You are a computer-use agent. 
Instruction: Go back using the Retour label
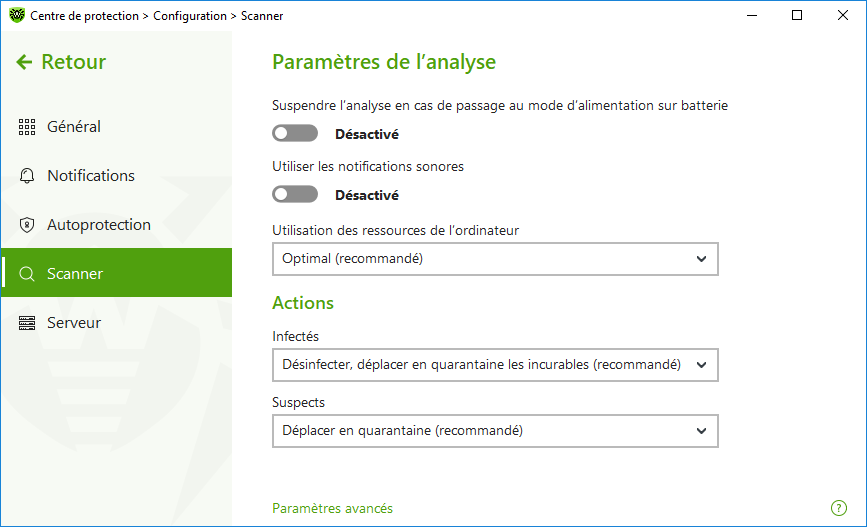[74, 62]
